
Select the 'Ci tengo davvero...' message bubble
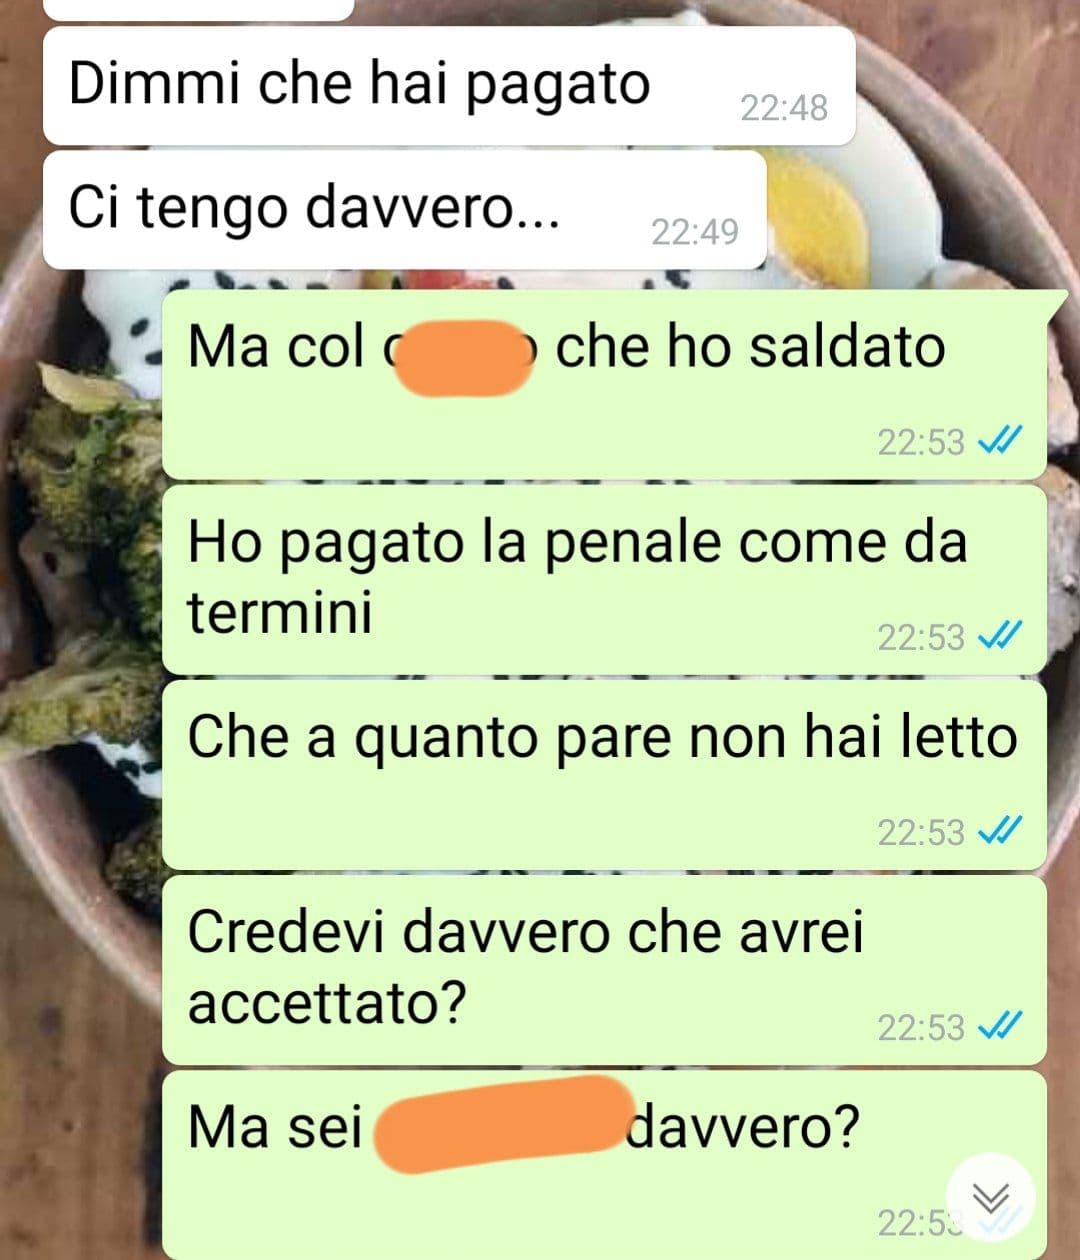pos(405,210)
